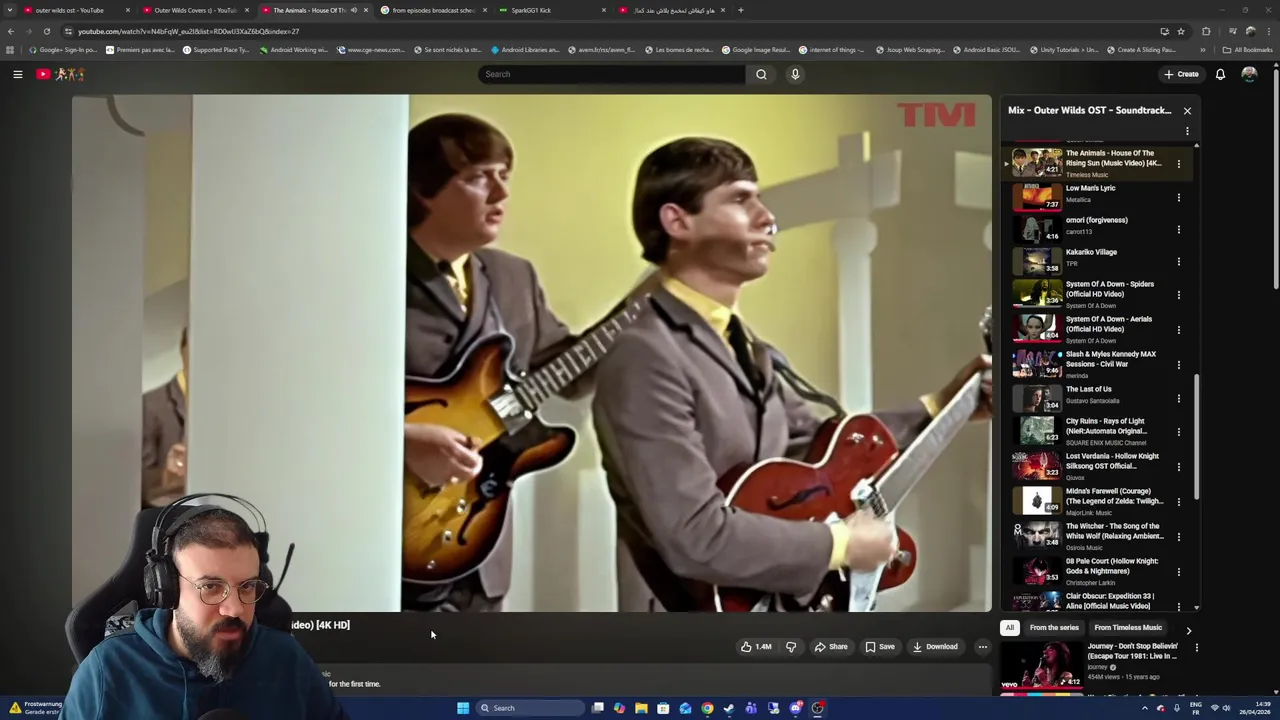This screenshot has height=720, width=1280.
Task: Open the YouTube hamburger guide menu
Action: coord(17,74)
